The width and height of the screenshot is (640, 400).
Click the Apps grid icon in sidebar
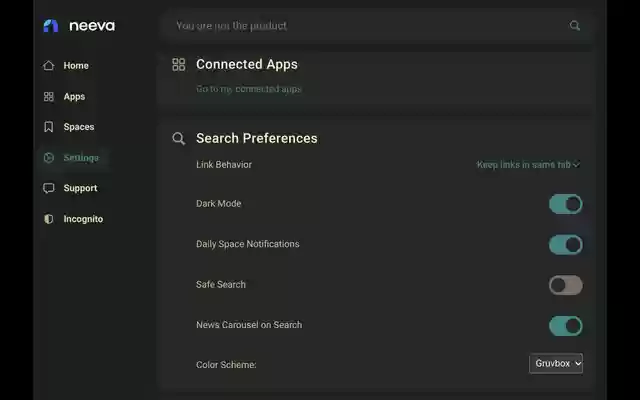click(49, 96)
